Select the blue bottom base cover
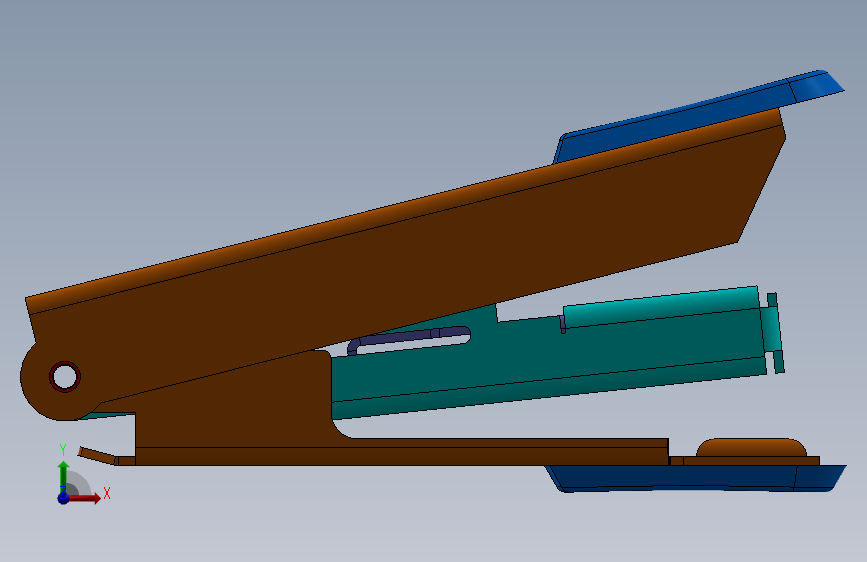The image size is (867, 562). coord(697,478)
